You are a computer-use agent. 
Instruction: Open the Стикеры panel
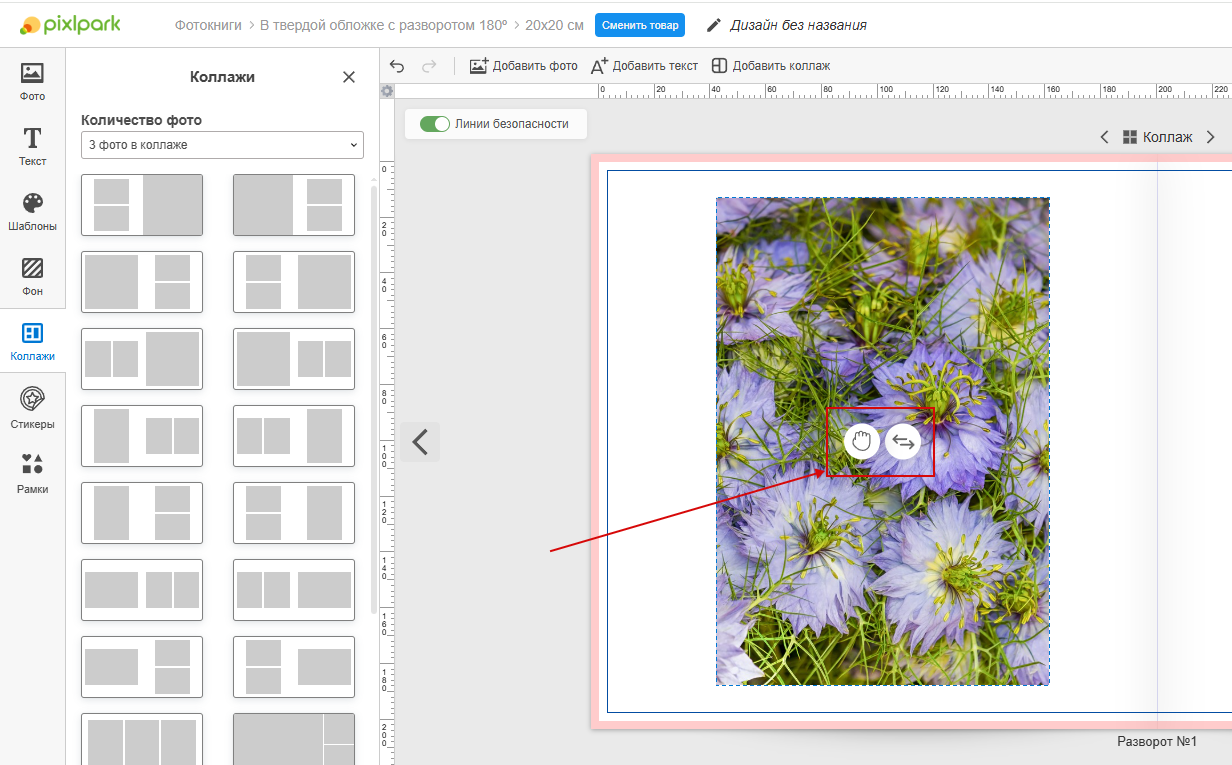pos(32,408)
